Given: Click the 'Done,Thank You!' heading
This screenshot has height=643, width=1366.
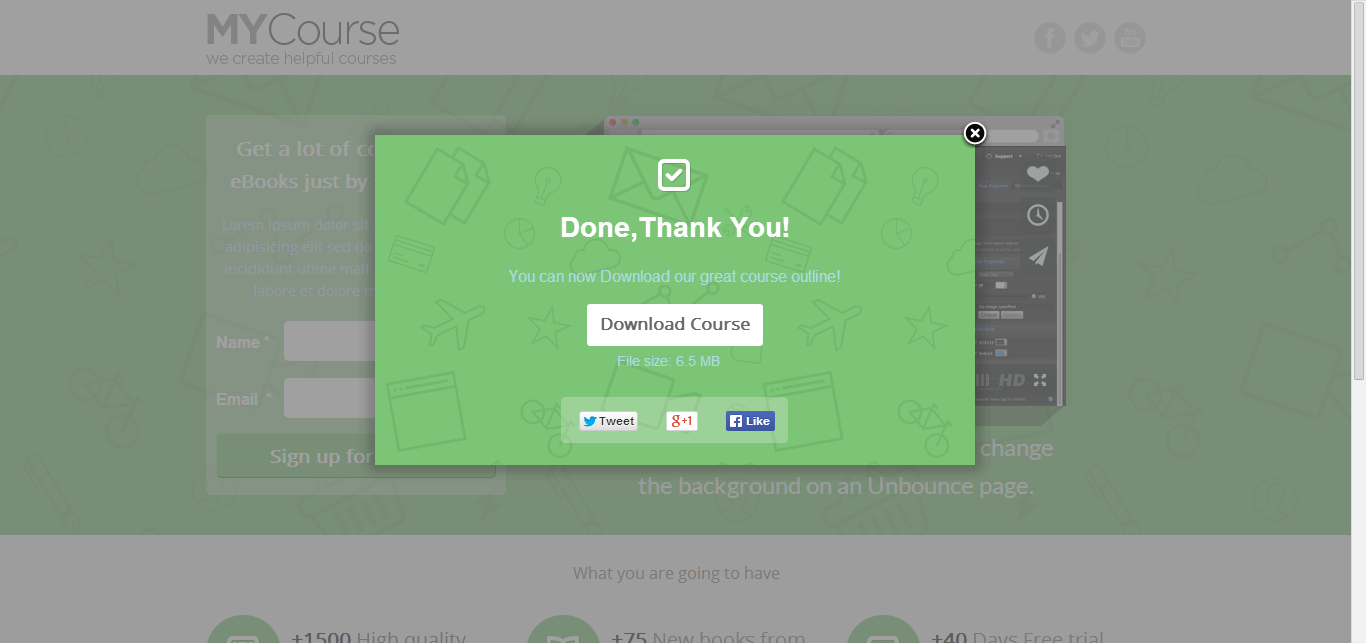Looking at the screenshot, I should [675, 228].
